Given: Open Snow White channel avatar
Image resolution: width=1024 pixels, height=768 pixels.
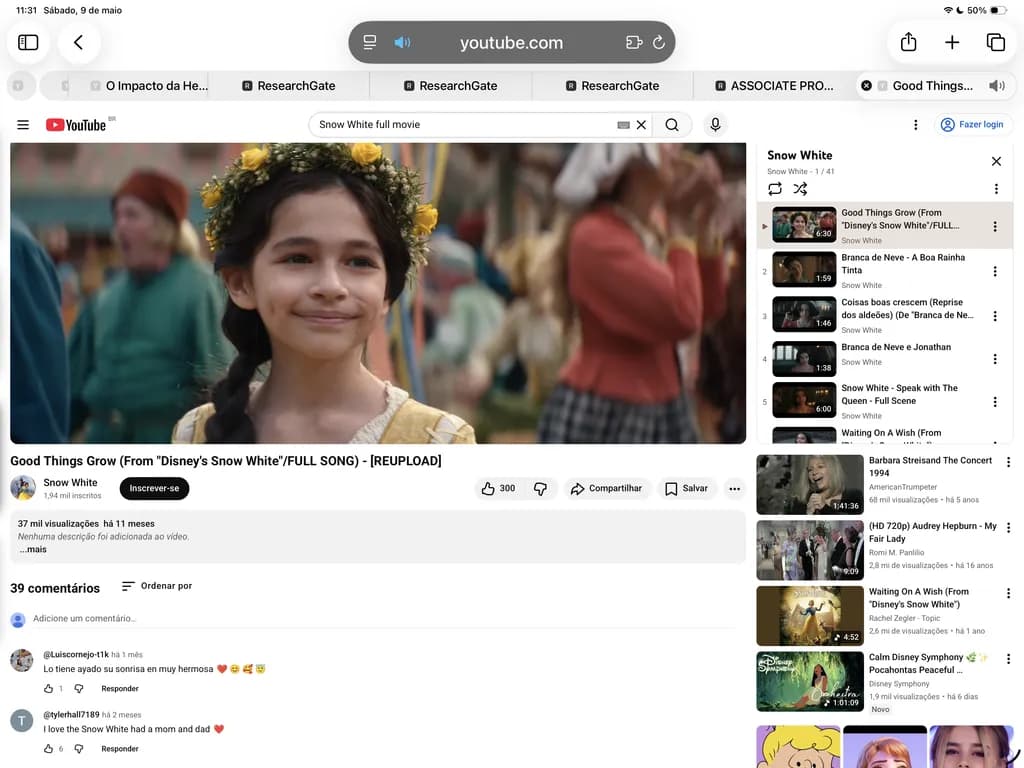Looking at the screenshot, I should pyautogui.click(x=23, y=488).
